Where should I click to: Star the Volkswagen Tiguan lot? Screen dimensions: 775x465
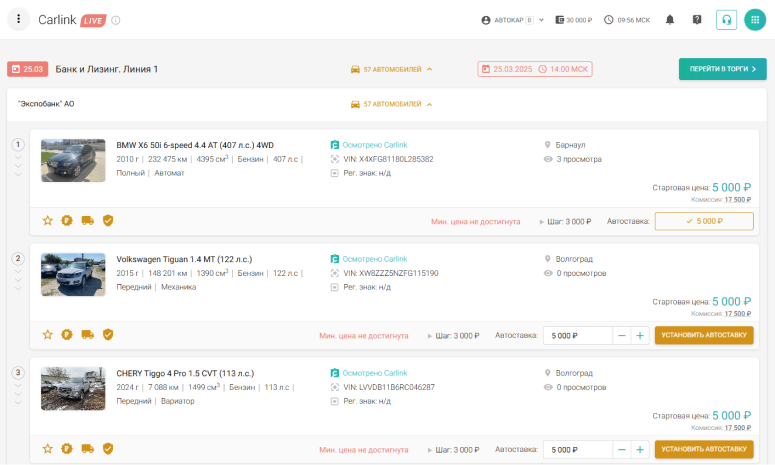click(47, 335)
